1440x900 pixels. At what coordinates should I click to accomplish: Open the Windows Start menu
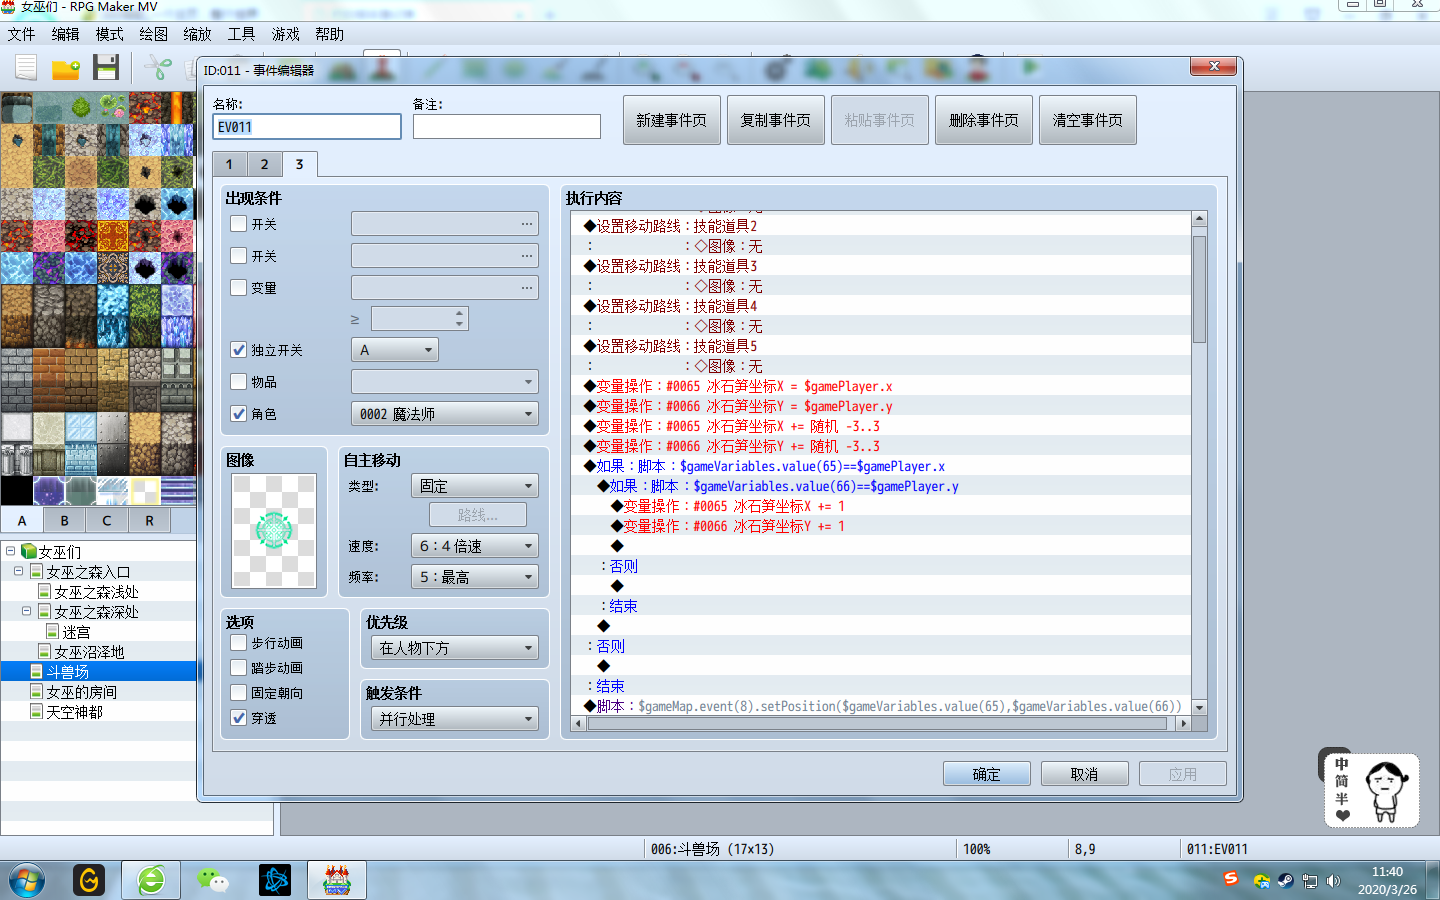click(x=27, y=881)
